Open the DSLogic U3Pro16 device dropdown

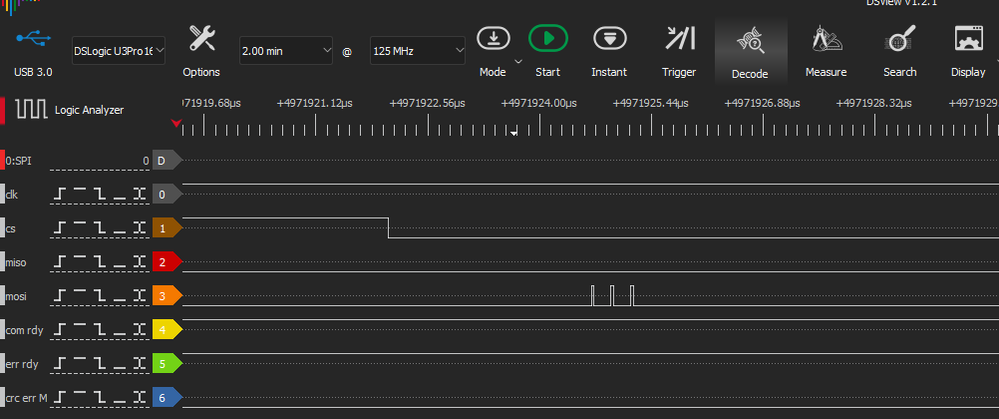119,50
